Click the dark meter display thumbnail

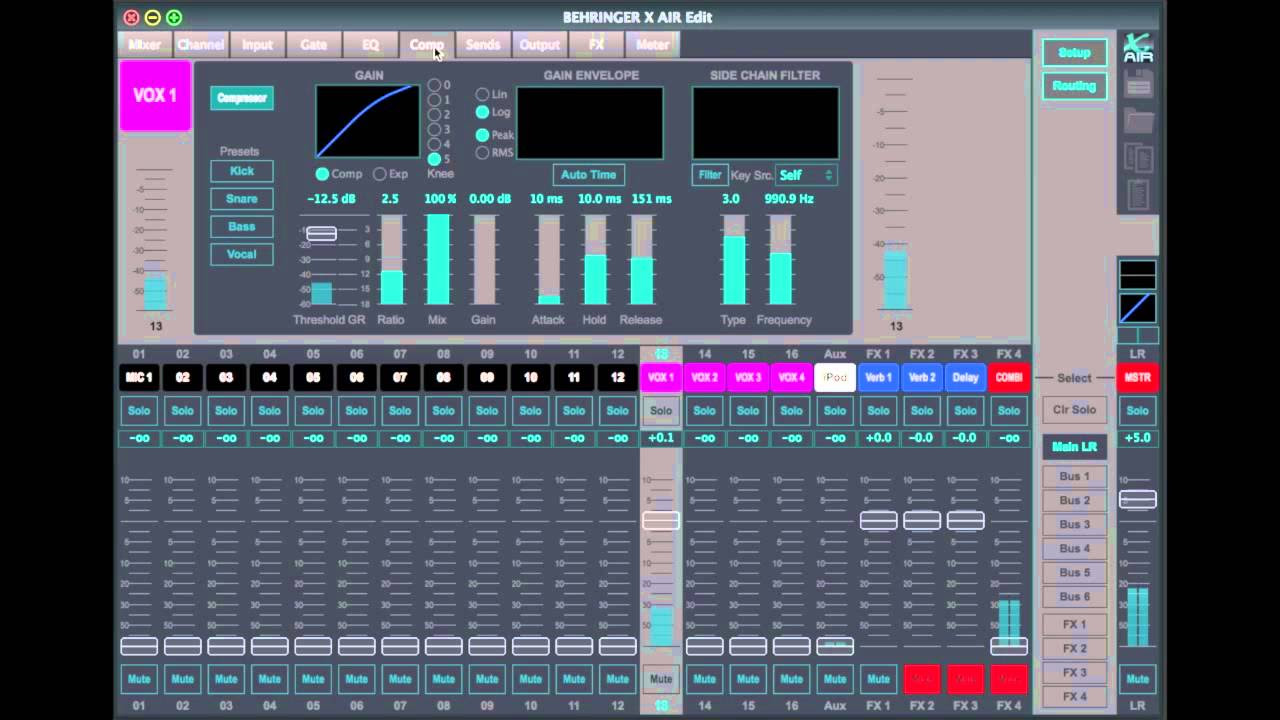pyautogui.click(x=1138, y=273)
